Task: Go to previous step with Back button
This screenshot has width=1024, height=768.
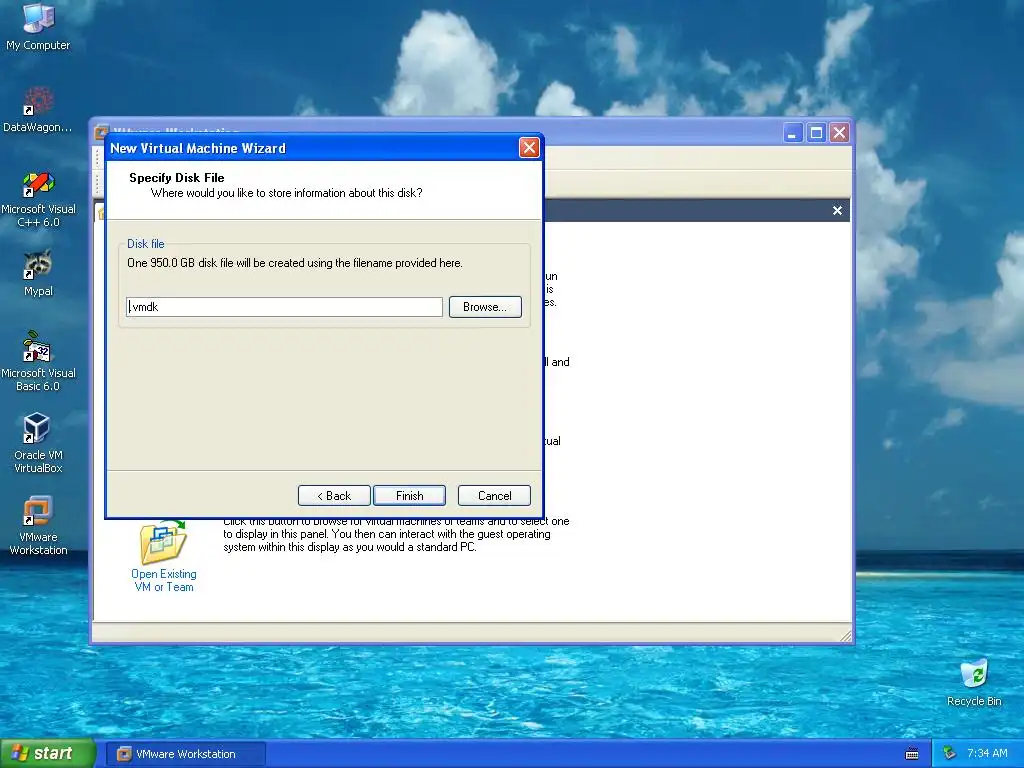Action: 334,496
